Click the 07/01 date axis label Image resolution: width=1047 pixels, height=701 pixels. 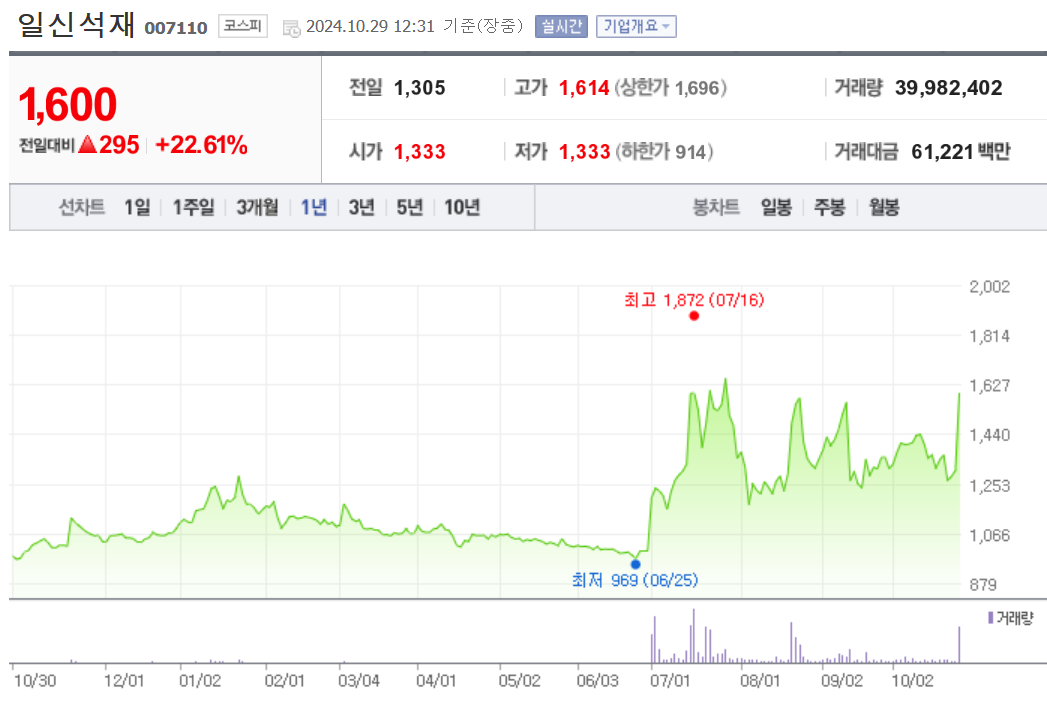pyautogui.click(x=670, y=681)
